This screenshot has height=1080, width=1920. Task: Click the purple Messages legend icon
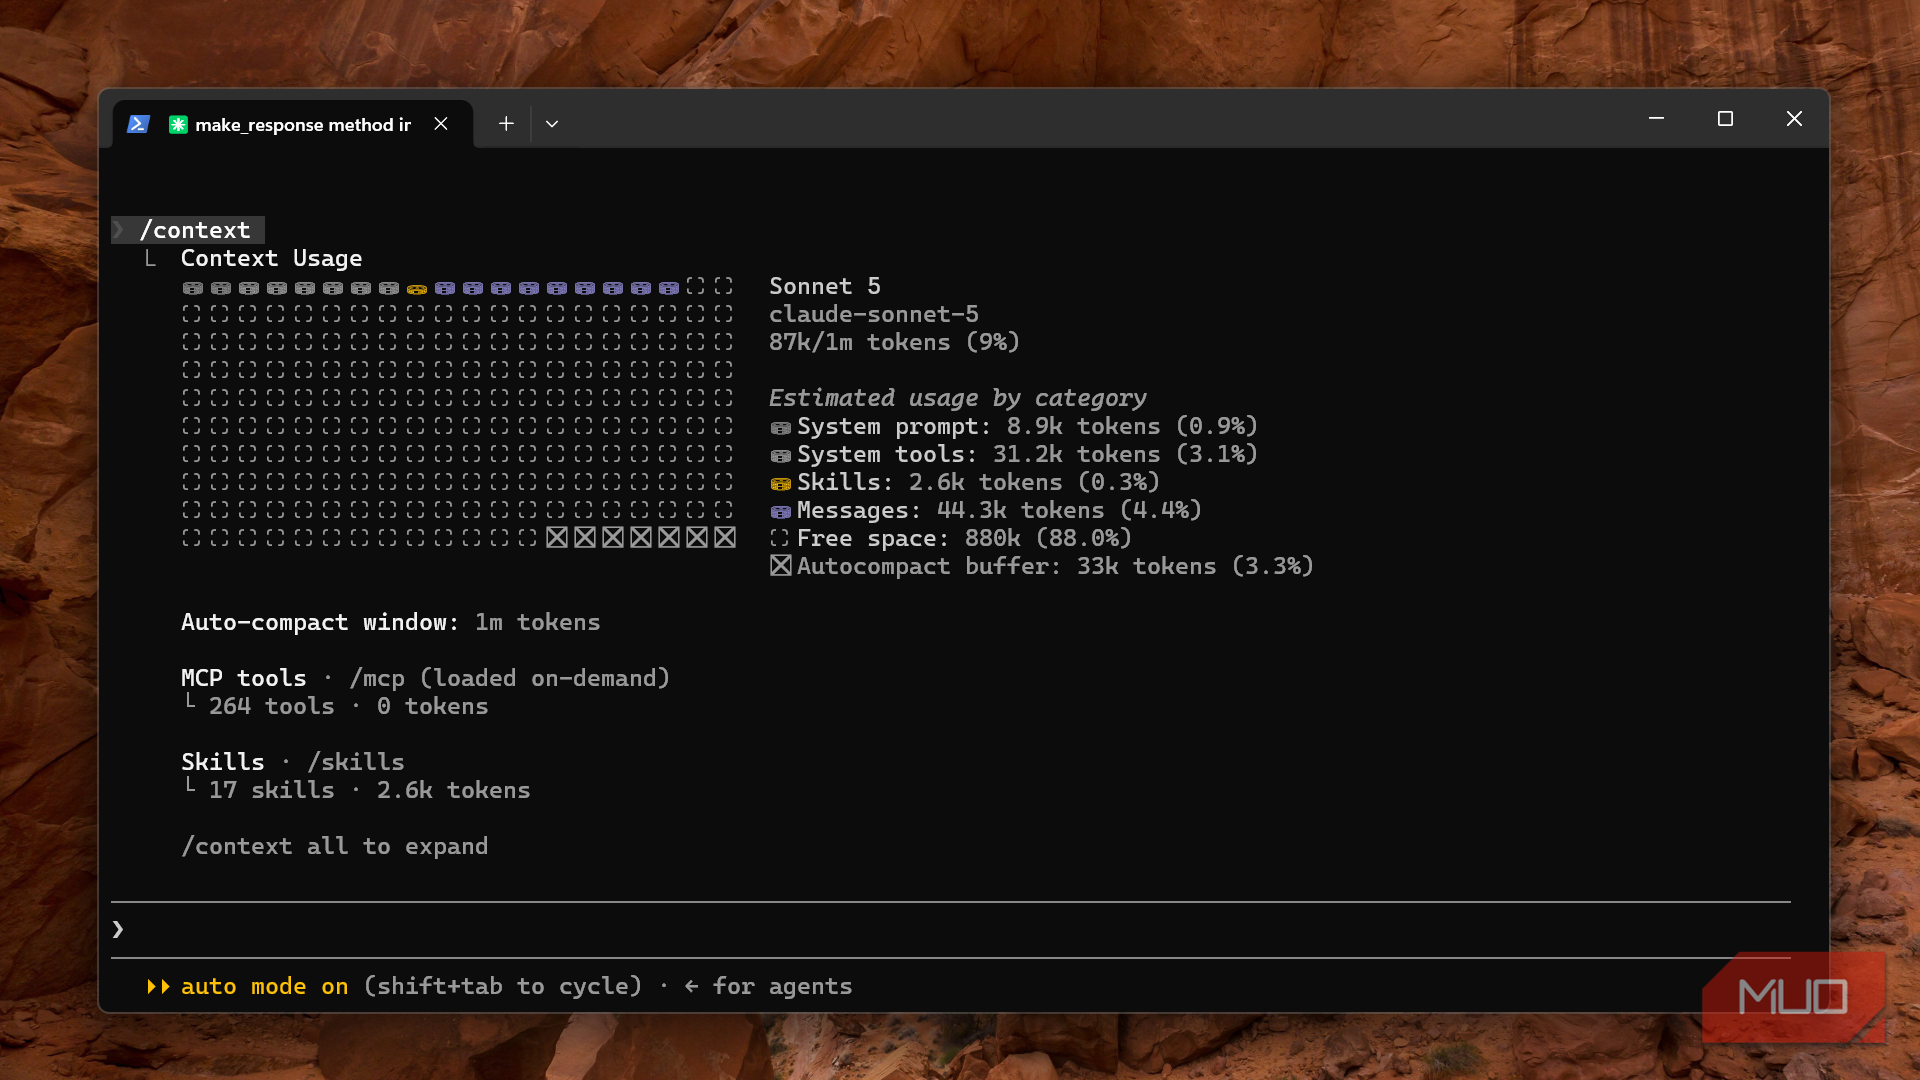(x=781, y=512)
